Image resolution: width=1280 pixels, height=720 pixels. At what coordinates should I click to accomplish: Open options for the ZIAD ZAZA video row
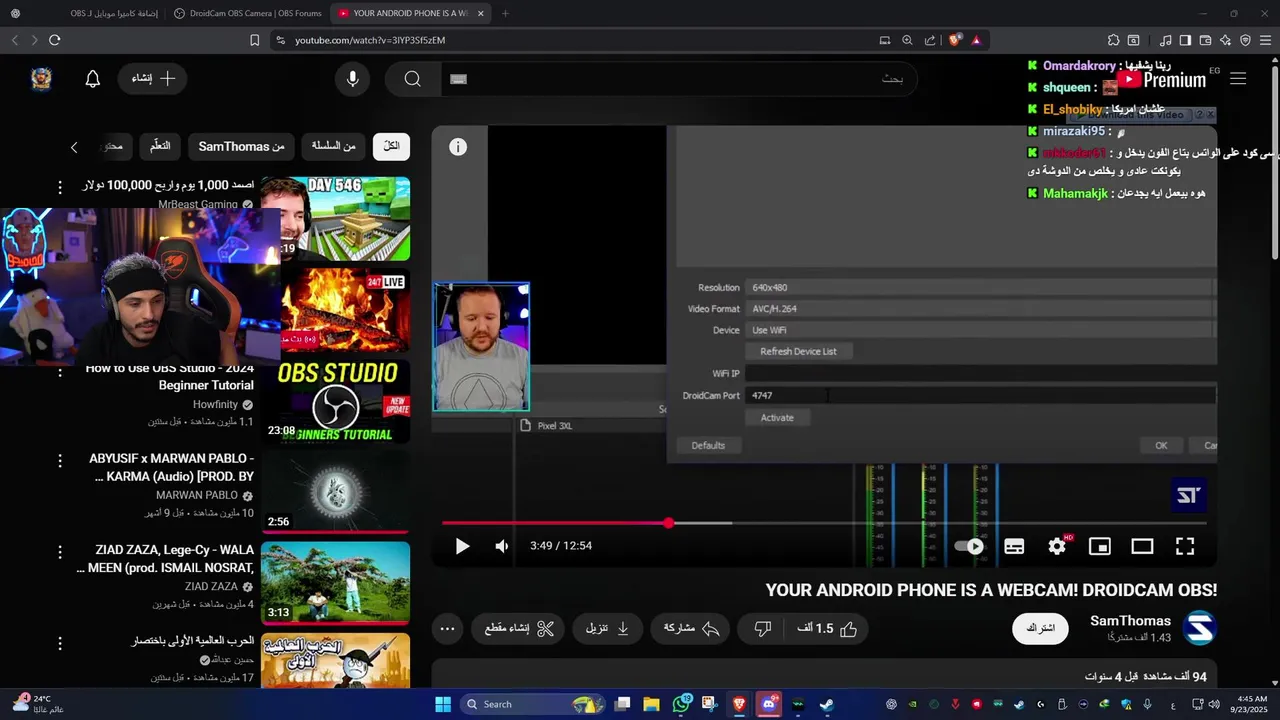60,552
